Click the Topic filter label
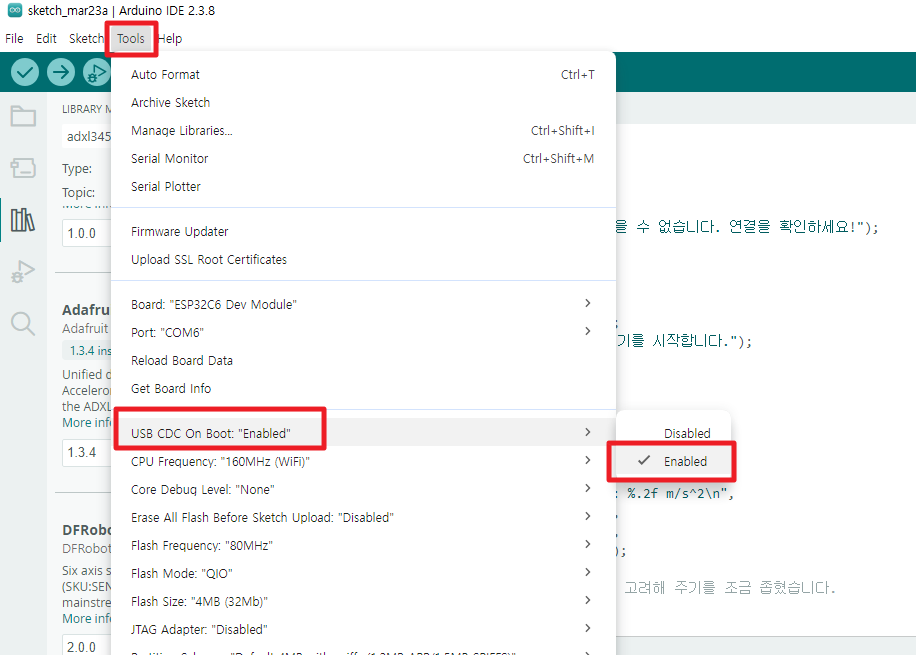This screenshot has width=916, height=655. tap(78, 192)
